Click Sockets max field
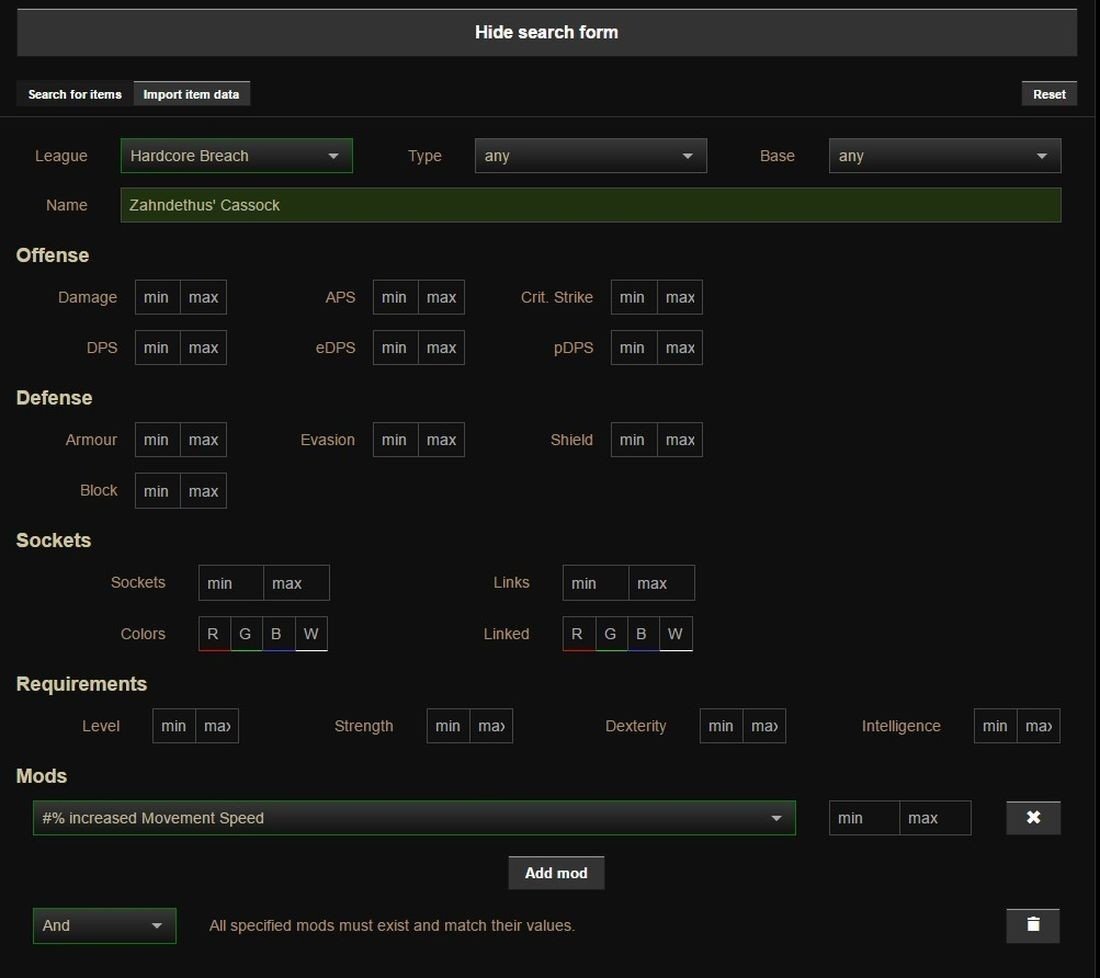Screen dimensions: 1100x978 click(x=296, y=583)
